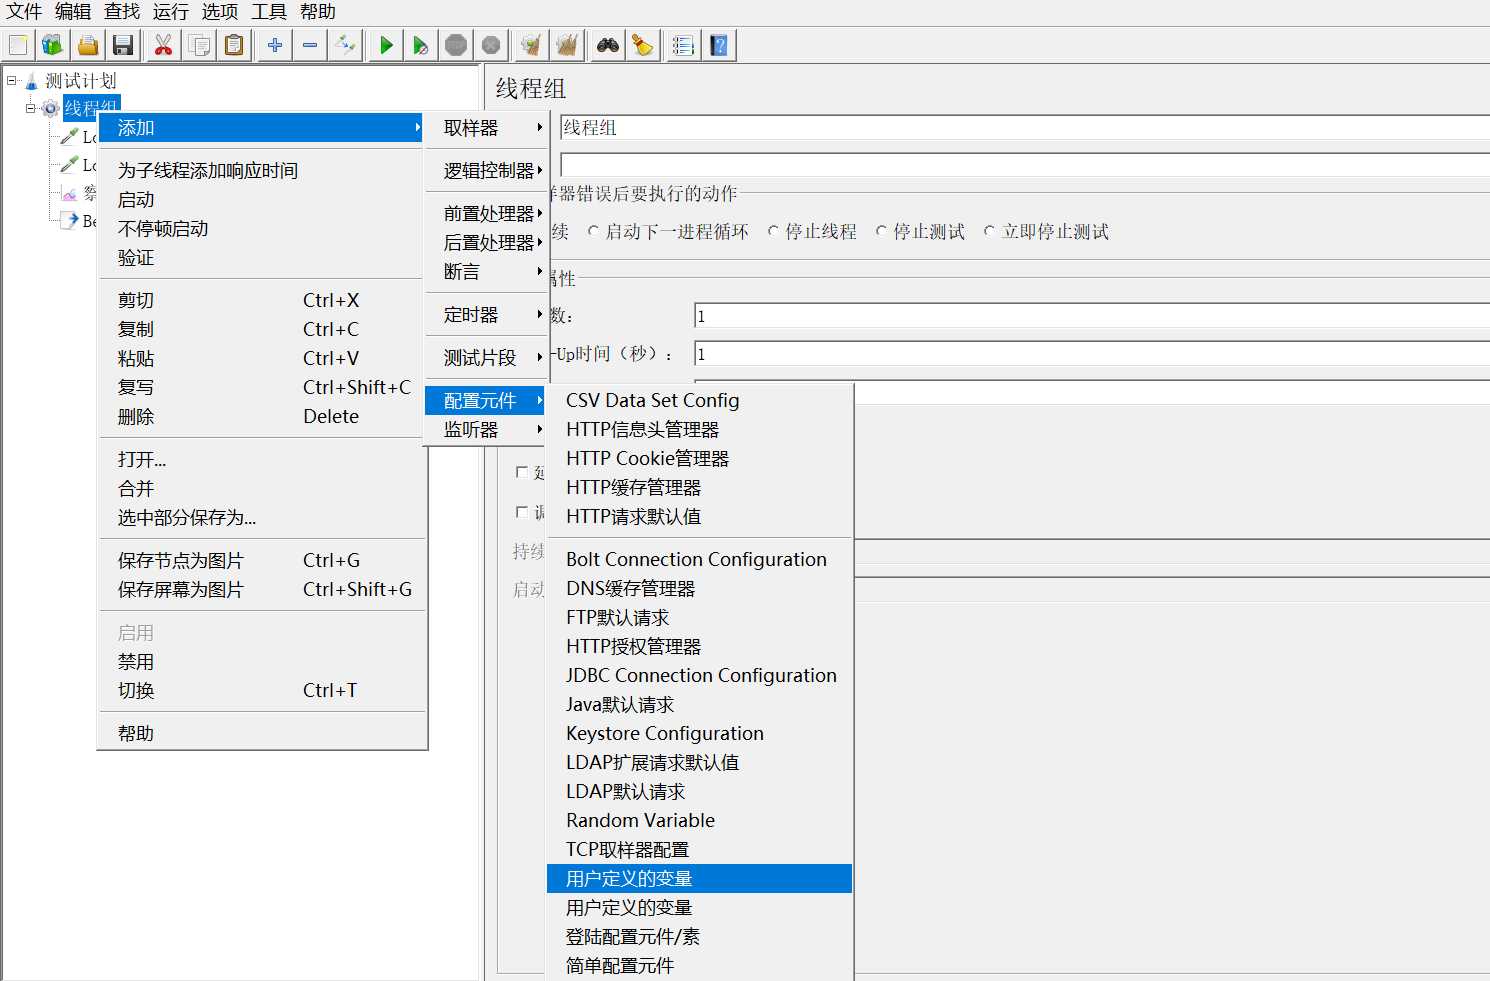
Task: Click the Ramp-Up时间 field
Action: pyautogui.click(x=1092, y=354)
